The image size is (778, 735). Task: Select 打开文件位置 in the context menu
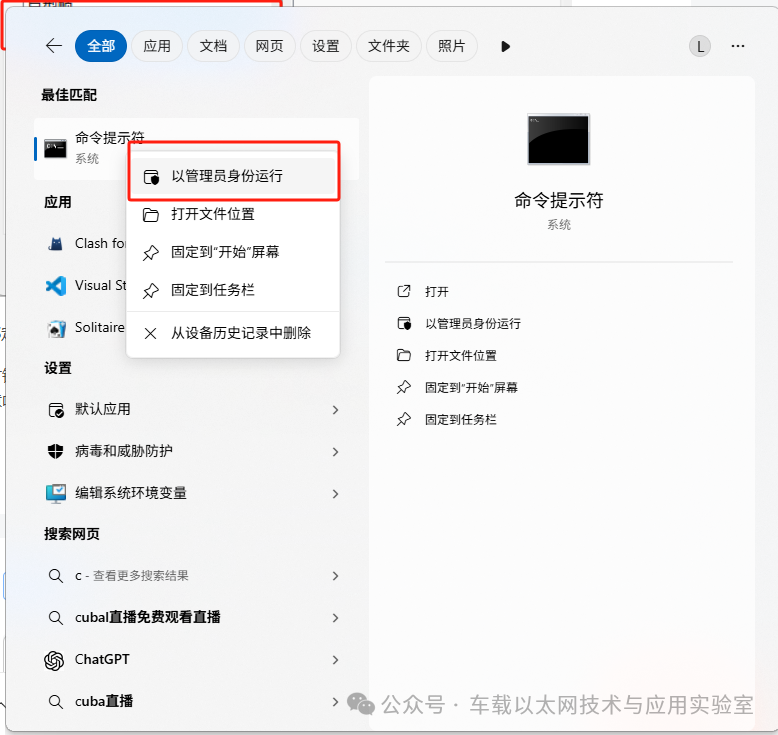pos(233,214)
